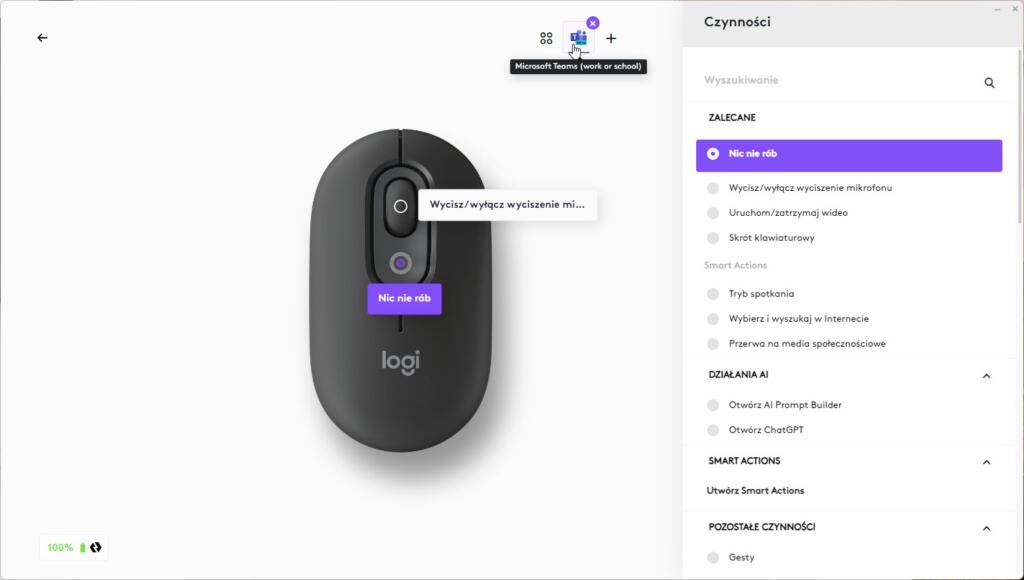The height and width of the screenshot is (580, 1024).
Task: Go back using the left arrow
Action: pos(42,38)
